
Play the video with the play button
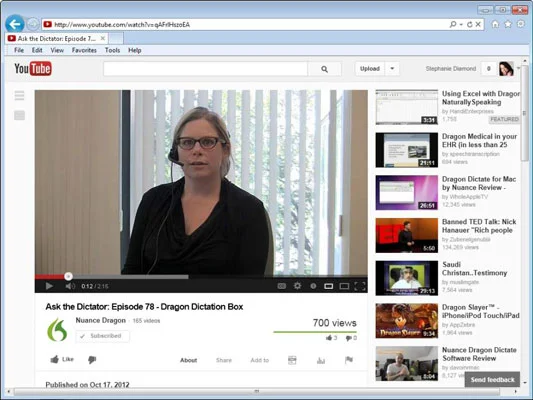pos(49,286)
